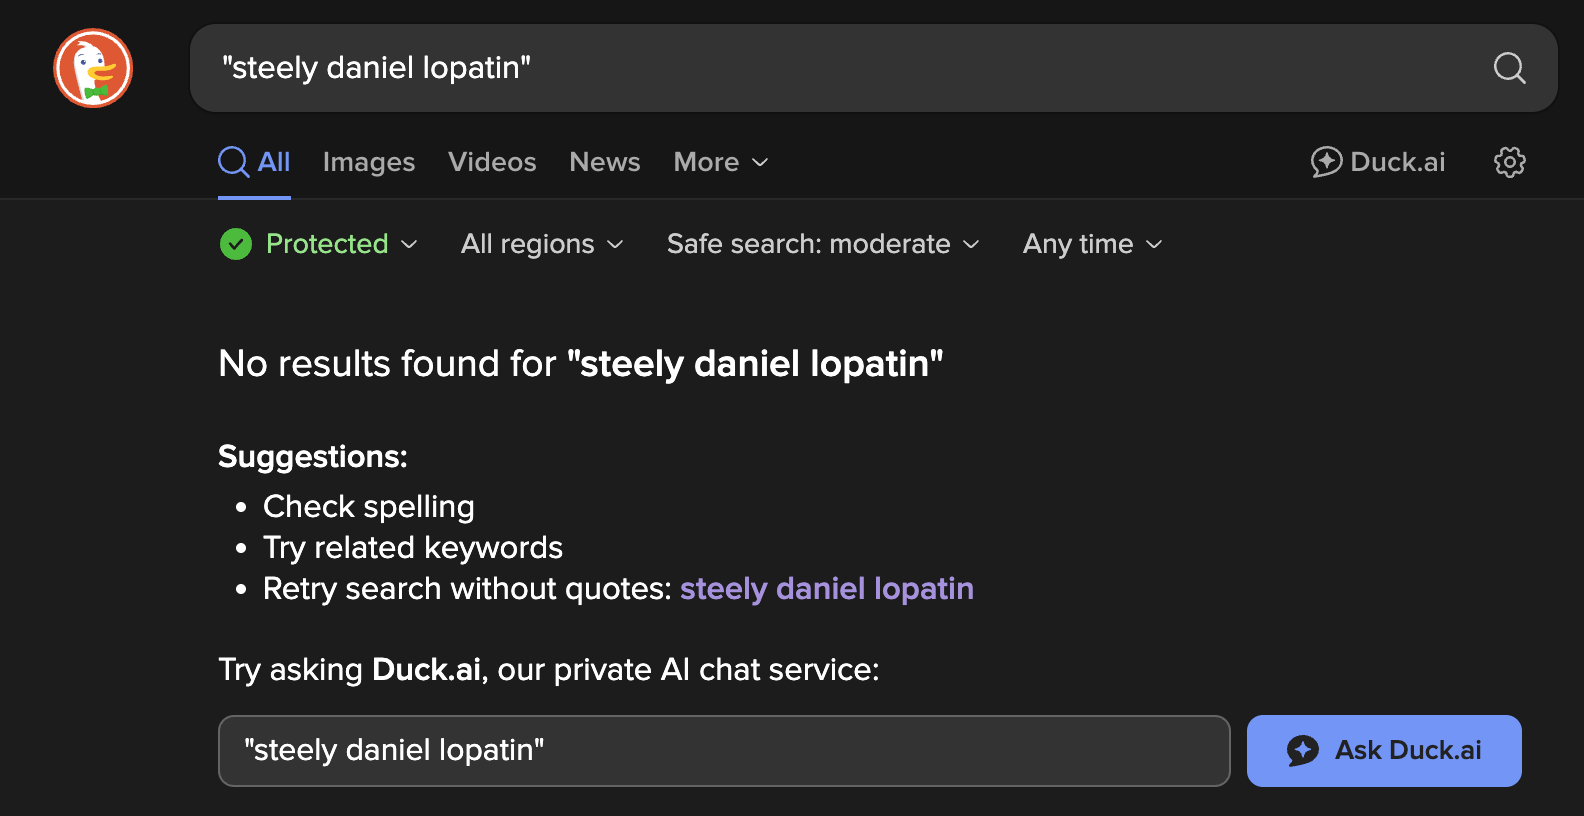Select the All results tab
Image resolution: width=1584 pixels, height=816 pixels.
click(x=273, y=162)
